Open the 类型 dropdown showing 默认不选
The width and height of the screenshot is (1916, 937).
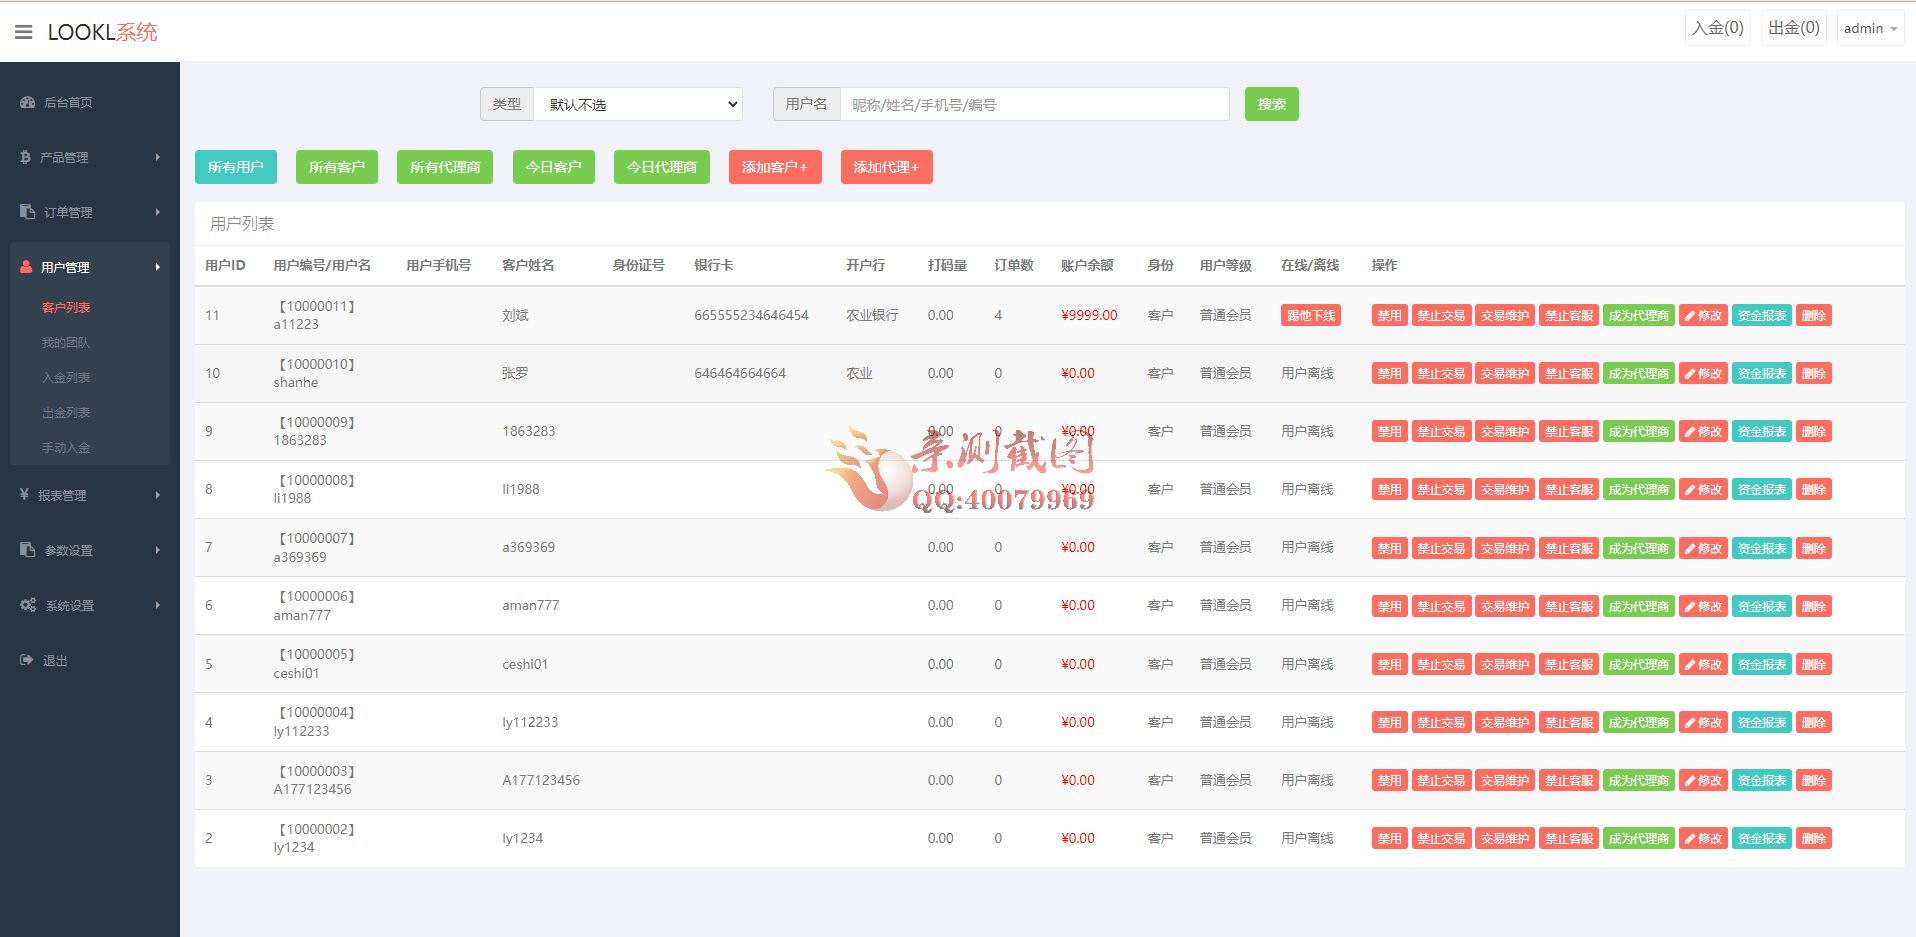pos(638,103)
